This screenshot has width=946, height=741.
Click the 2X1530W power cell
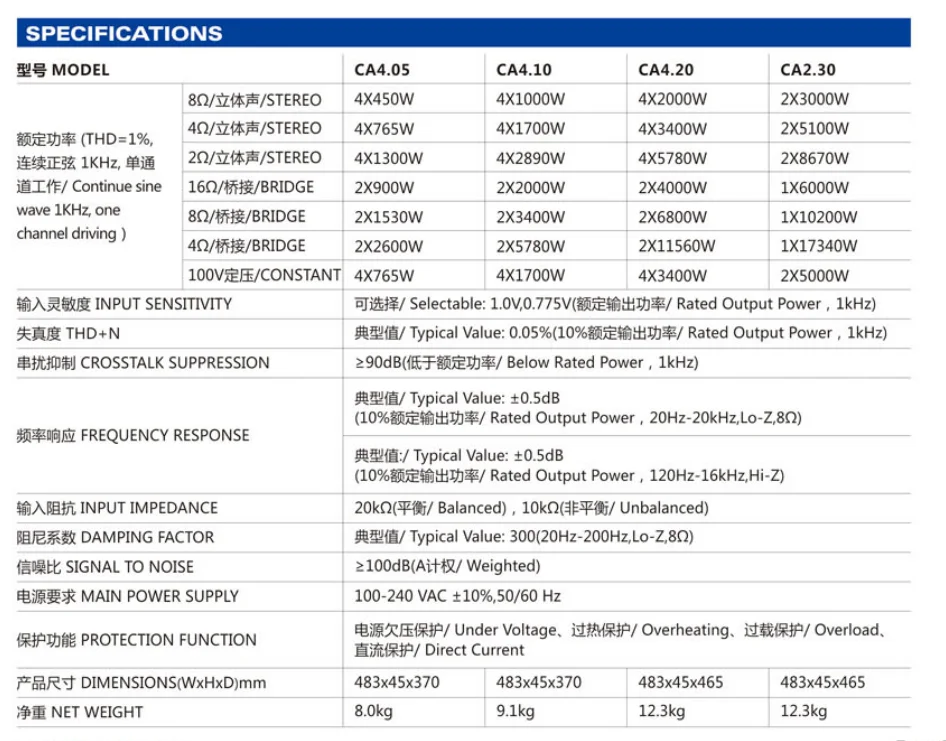[389, 217]
